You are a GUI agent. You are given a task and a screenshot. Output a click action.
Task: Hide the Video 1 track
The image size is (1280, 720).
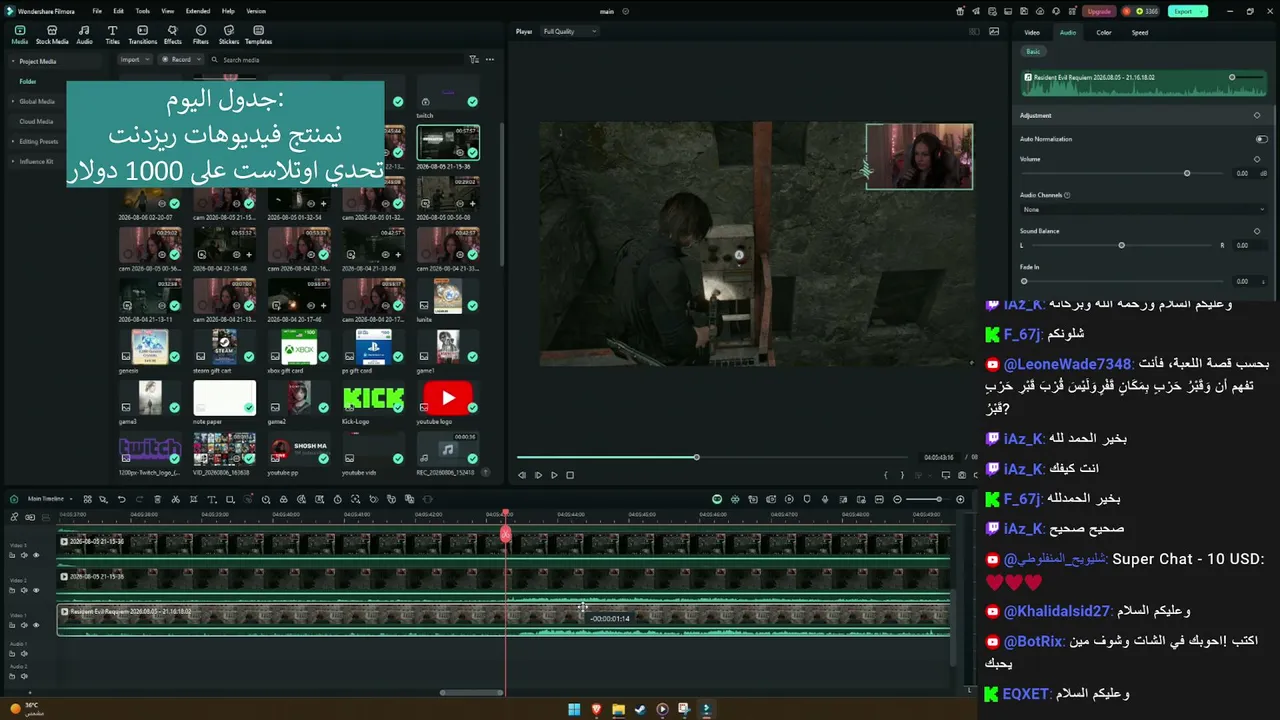pos(36,625)
